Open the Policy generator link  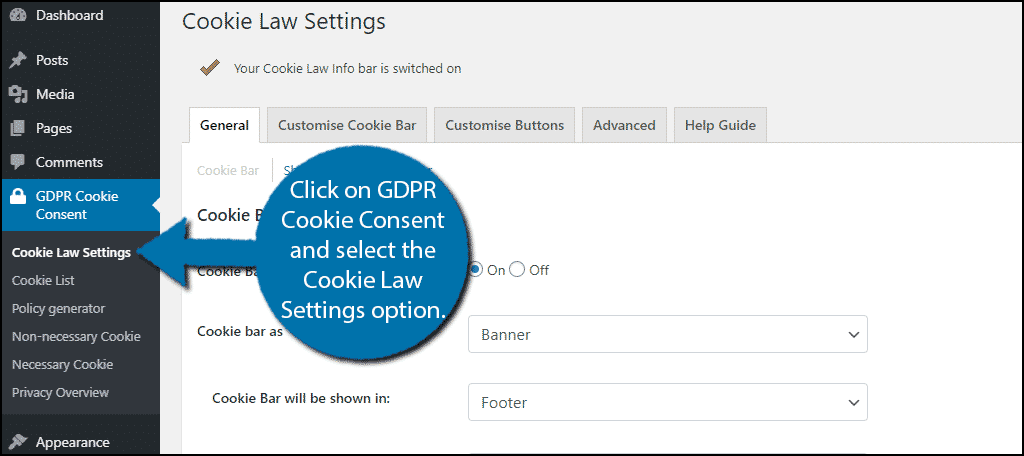(58, 308)
